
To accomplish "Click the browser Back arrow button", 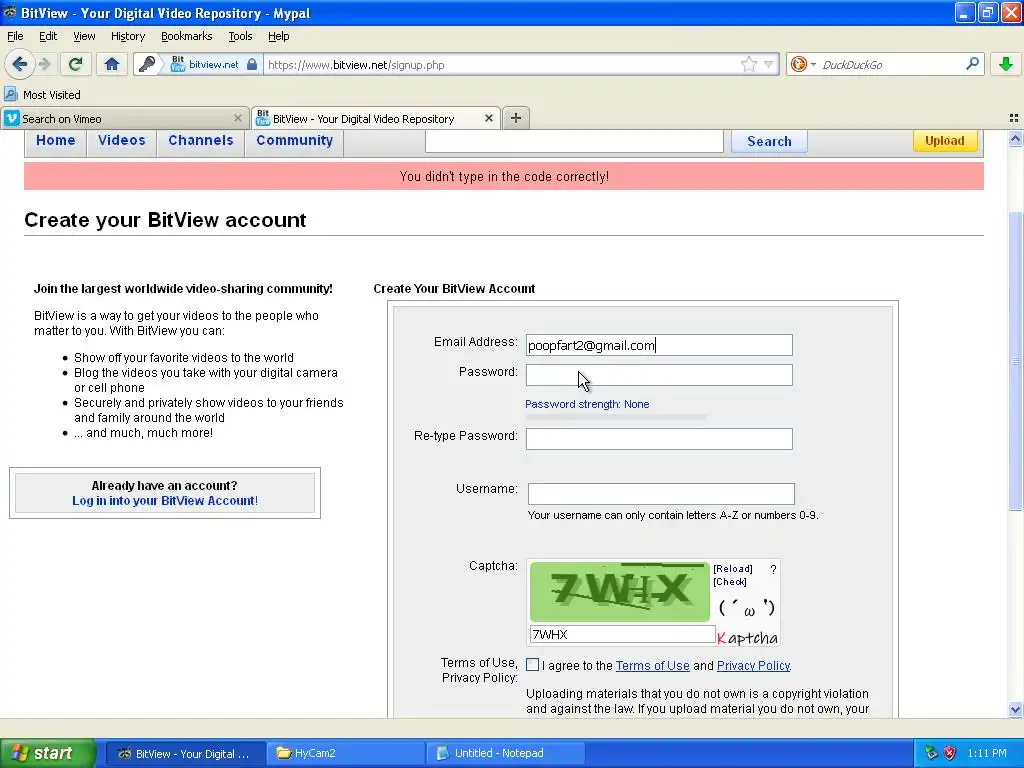I will click(x=20, y=64).
